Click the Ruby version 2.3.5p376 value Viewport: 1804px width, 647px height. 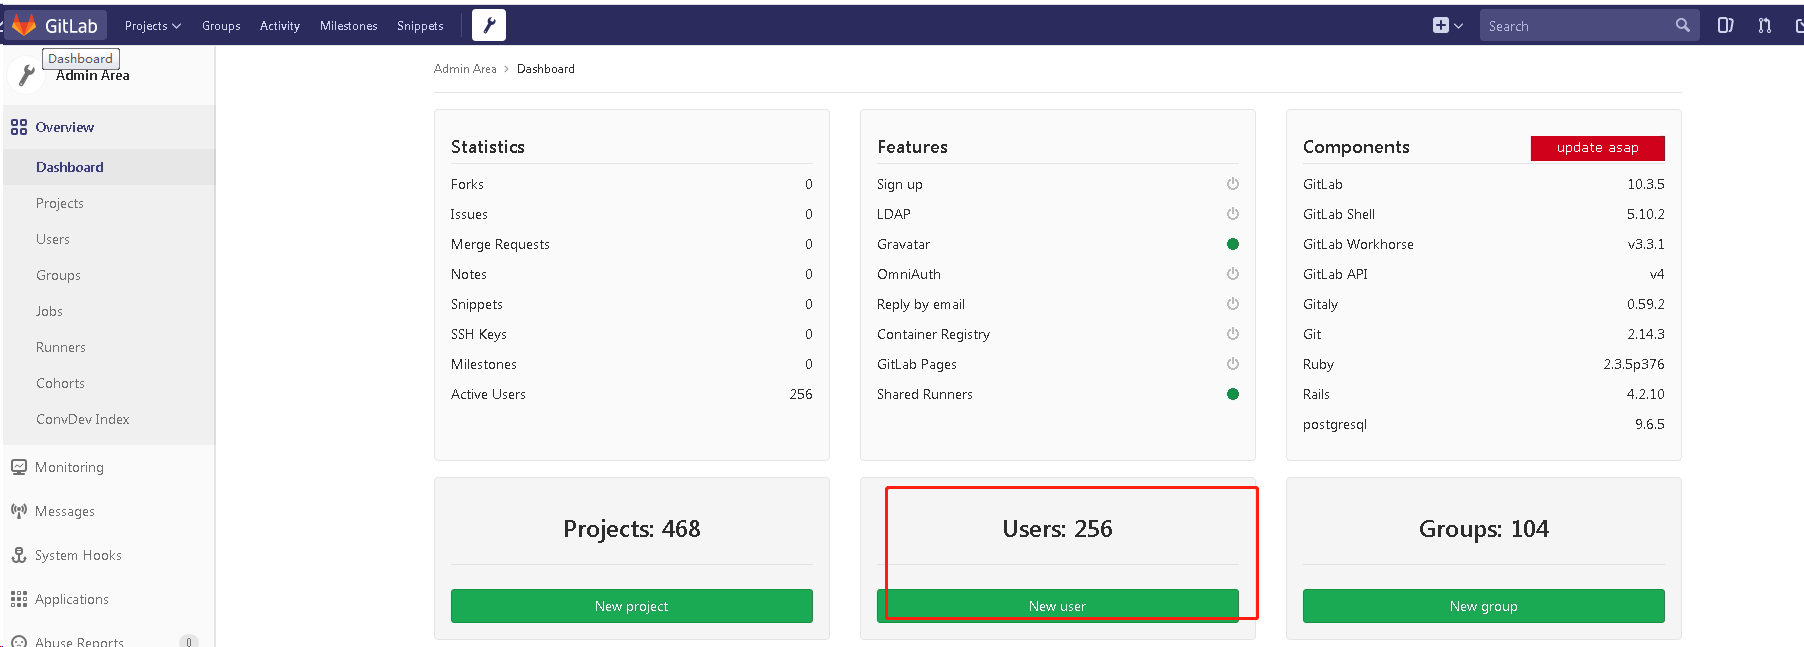point(1634,364)
